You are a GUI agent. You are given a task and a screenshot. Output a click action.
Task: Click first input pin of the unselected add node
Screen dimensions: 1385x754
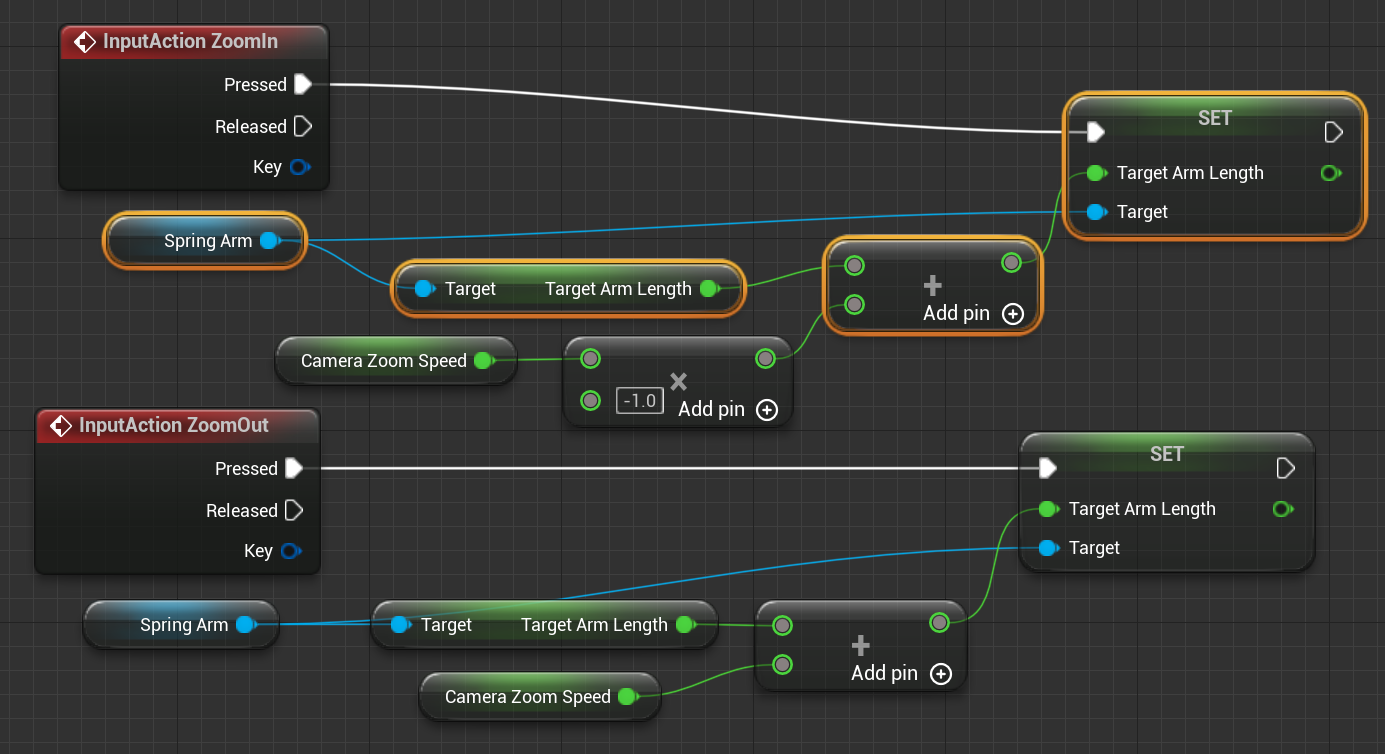coord(782,626)
